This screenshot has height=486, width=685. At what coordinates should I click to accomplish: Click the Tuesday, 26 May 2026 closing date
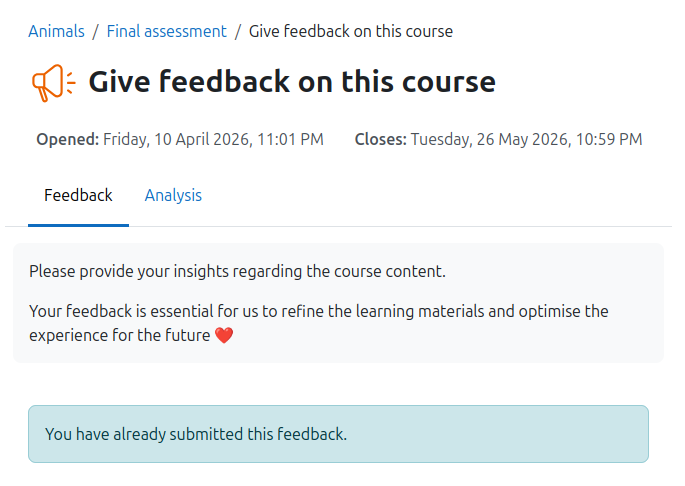coord(487,140)
